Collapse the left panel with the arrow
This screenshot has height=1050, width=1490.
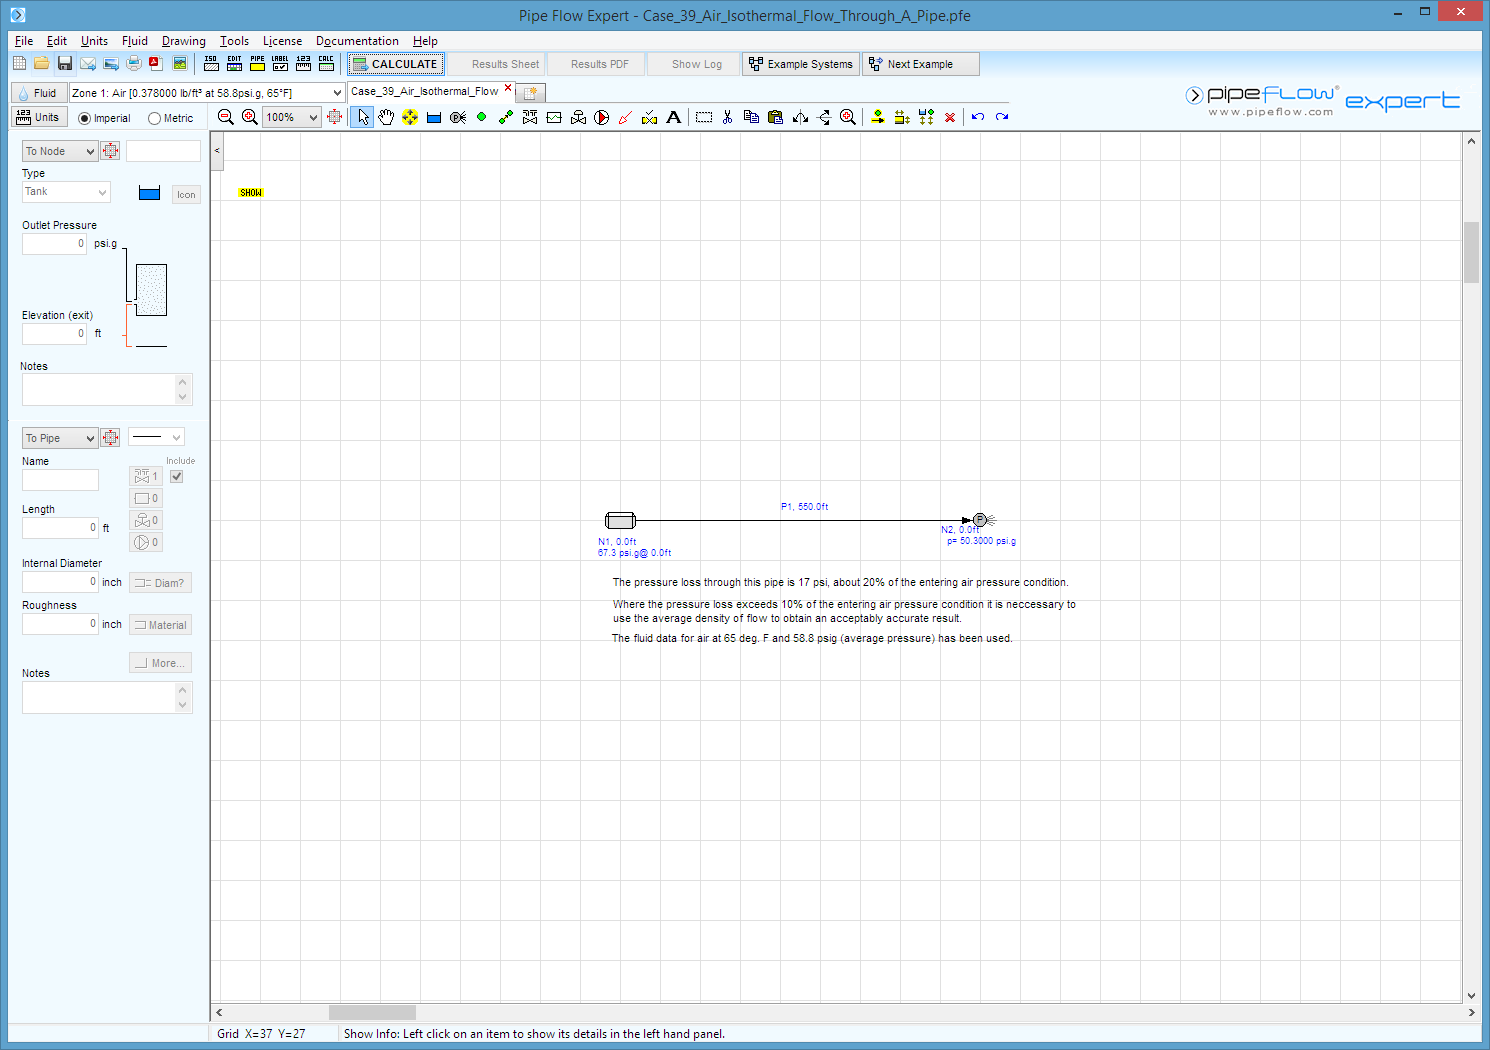click(217, 151)
